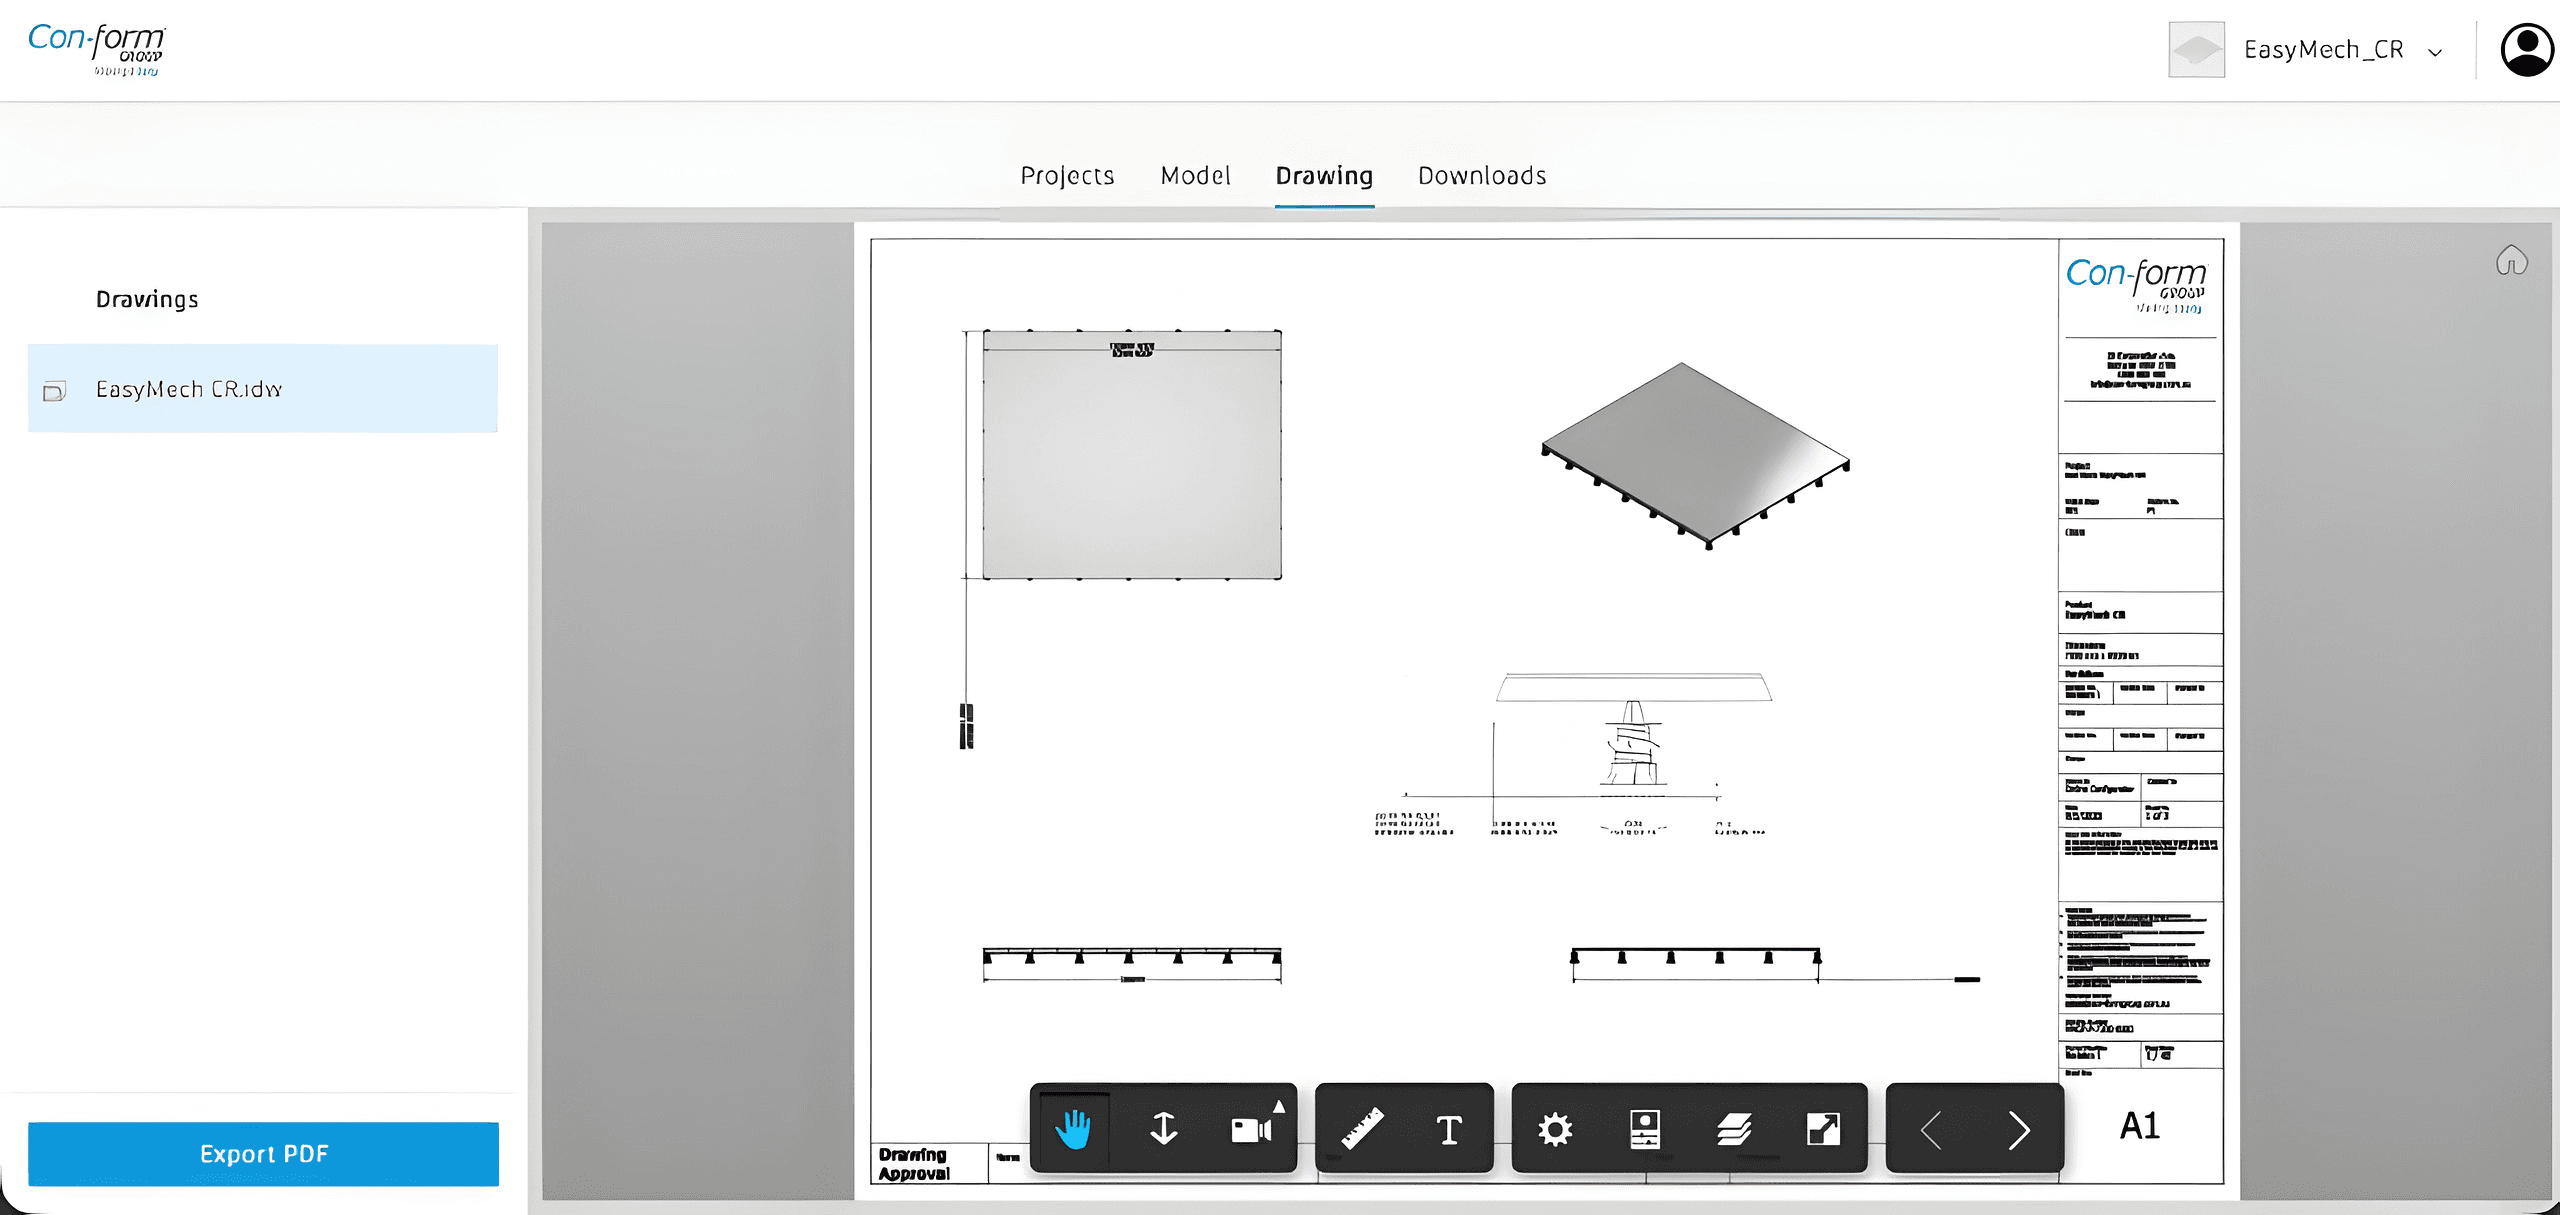Activate the Markup text tool
The height and width of the screenshot is (1215, 2560).
[x=1449, y=1129]
